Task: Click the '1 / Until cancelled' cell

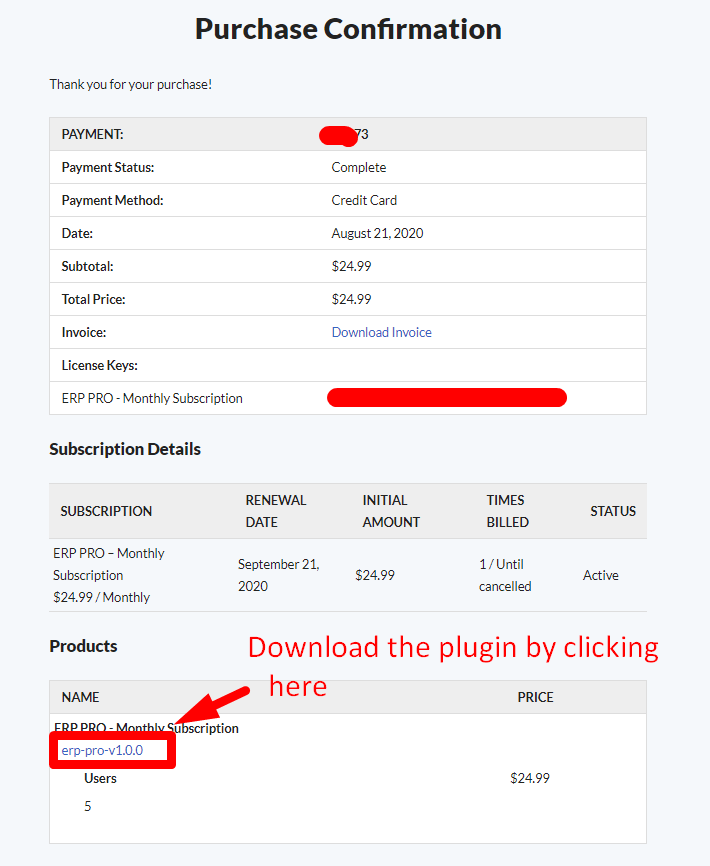Action: (x=505, y=575)
